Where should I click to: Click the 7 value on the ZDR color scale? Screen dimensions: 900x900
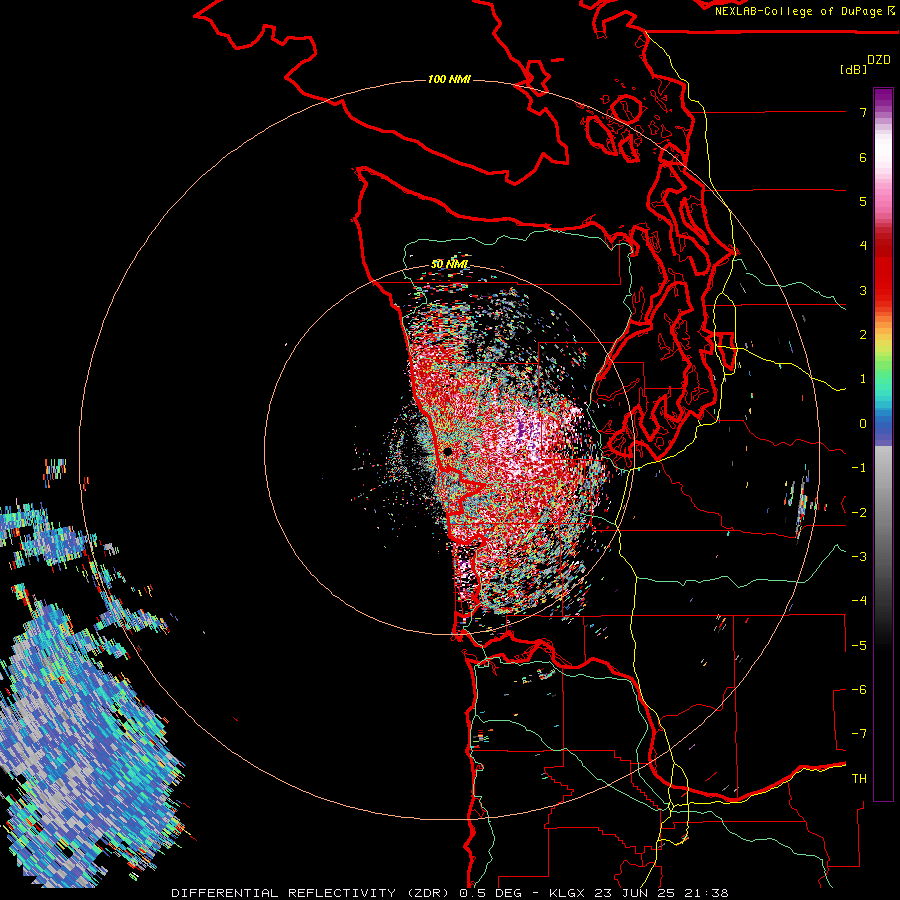pyautogui.click(x=863, y=112)
